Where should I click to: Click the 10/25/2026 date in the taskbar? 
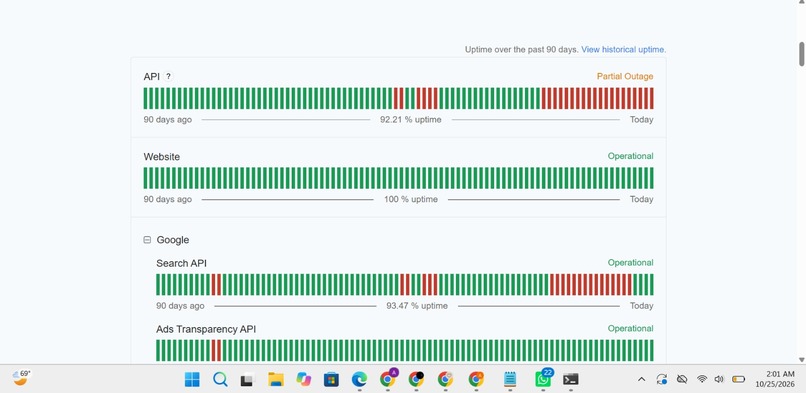click(775, 384)
